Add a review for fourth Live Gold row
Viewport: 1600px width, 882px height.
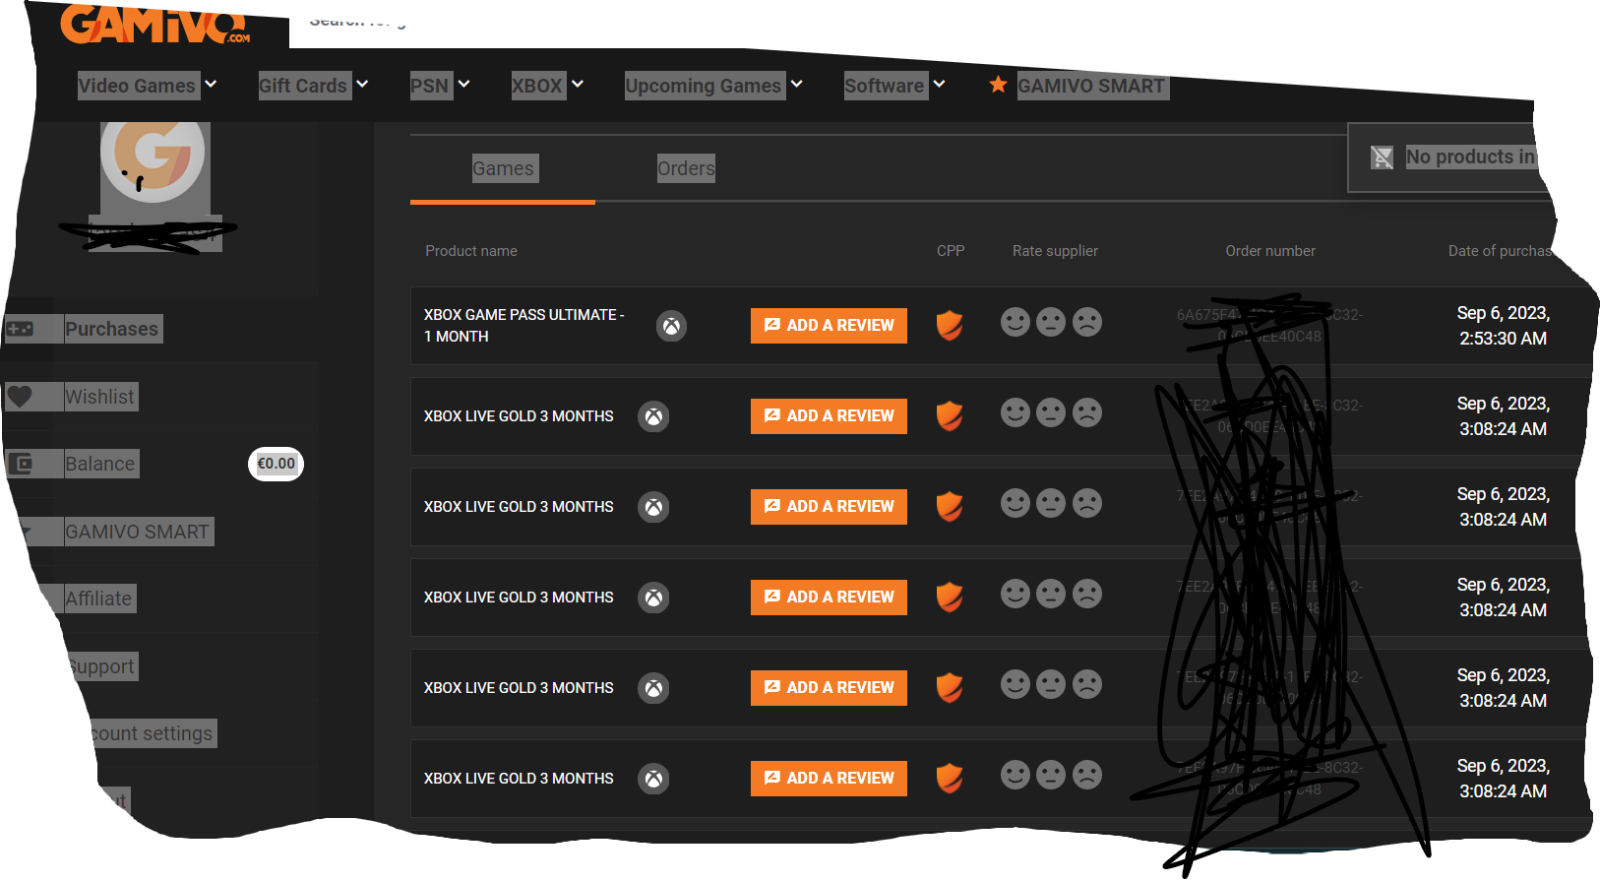(x=829, y=687)
